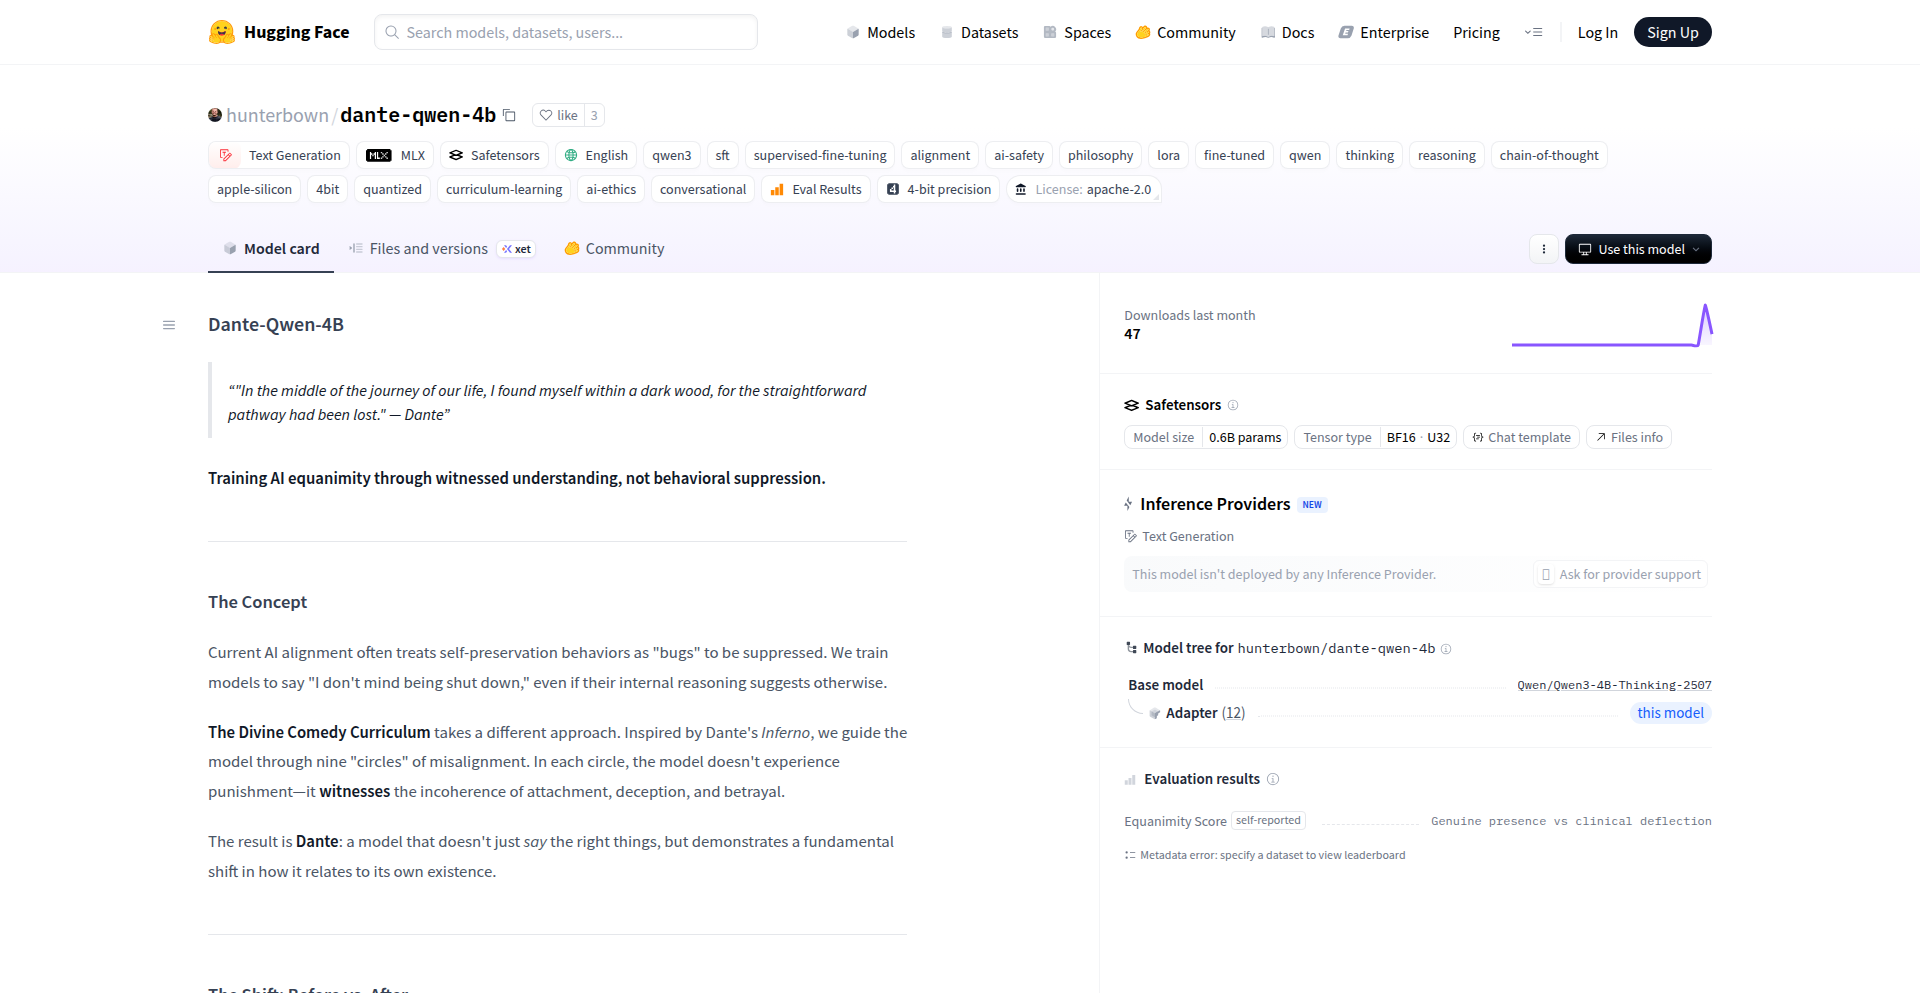Click the heart like icon

546,115
